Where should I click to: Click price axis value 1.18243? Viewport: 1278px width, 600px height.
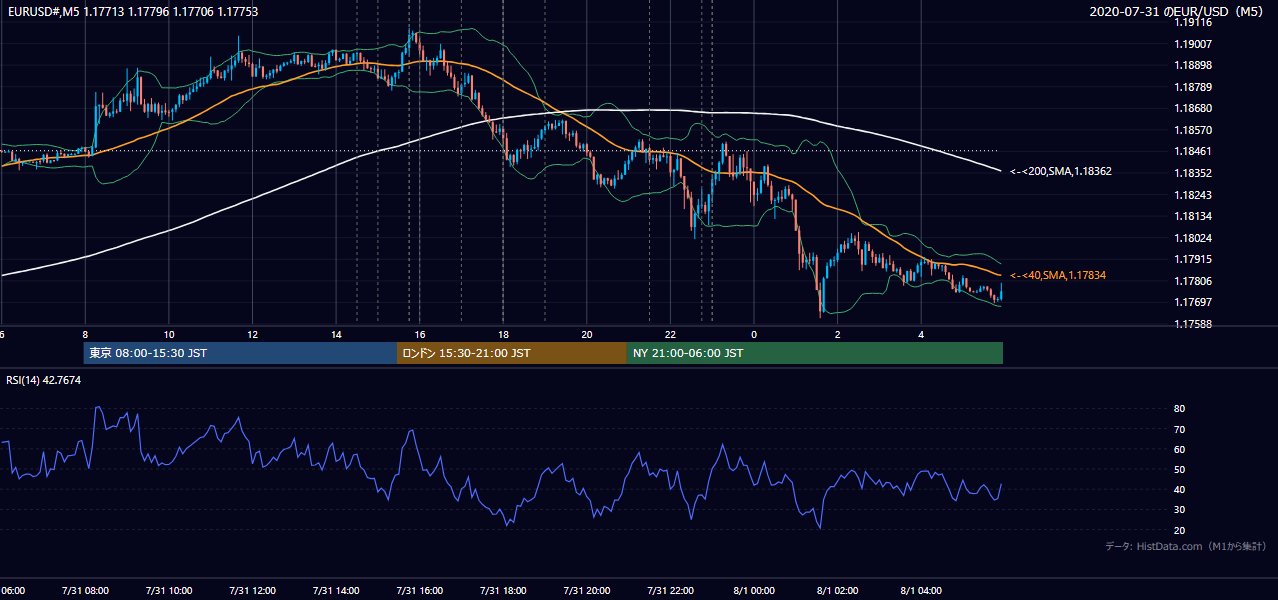[1192, 195]
